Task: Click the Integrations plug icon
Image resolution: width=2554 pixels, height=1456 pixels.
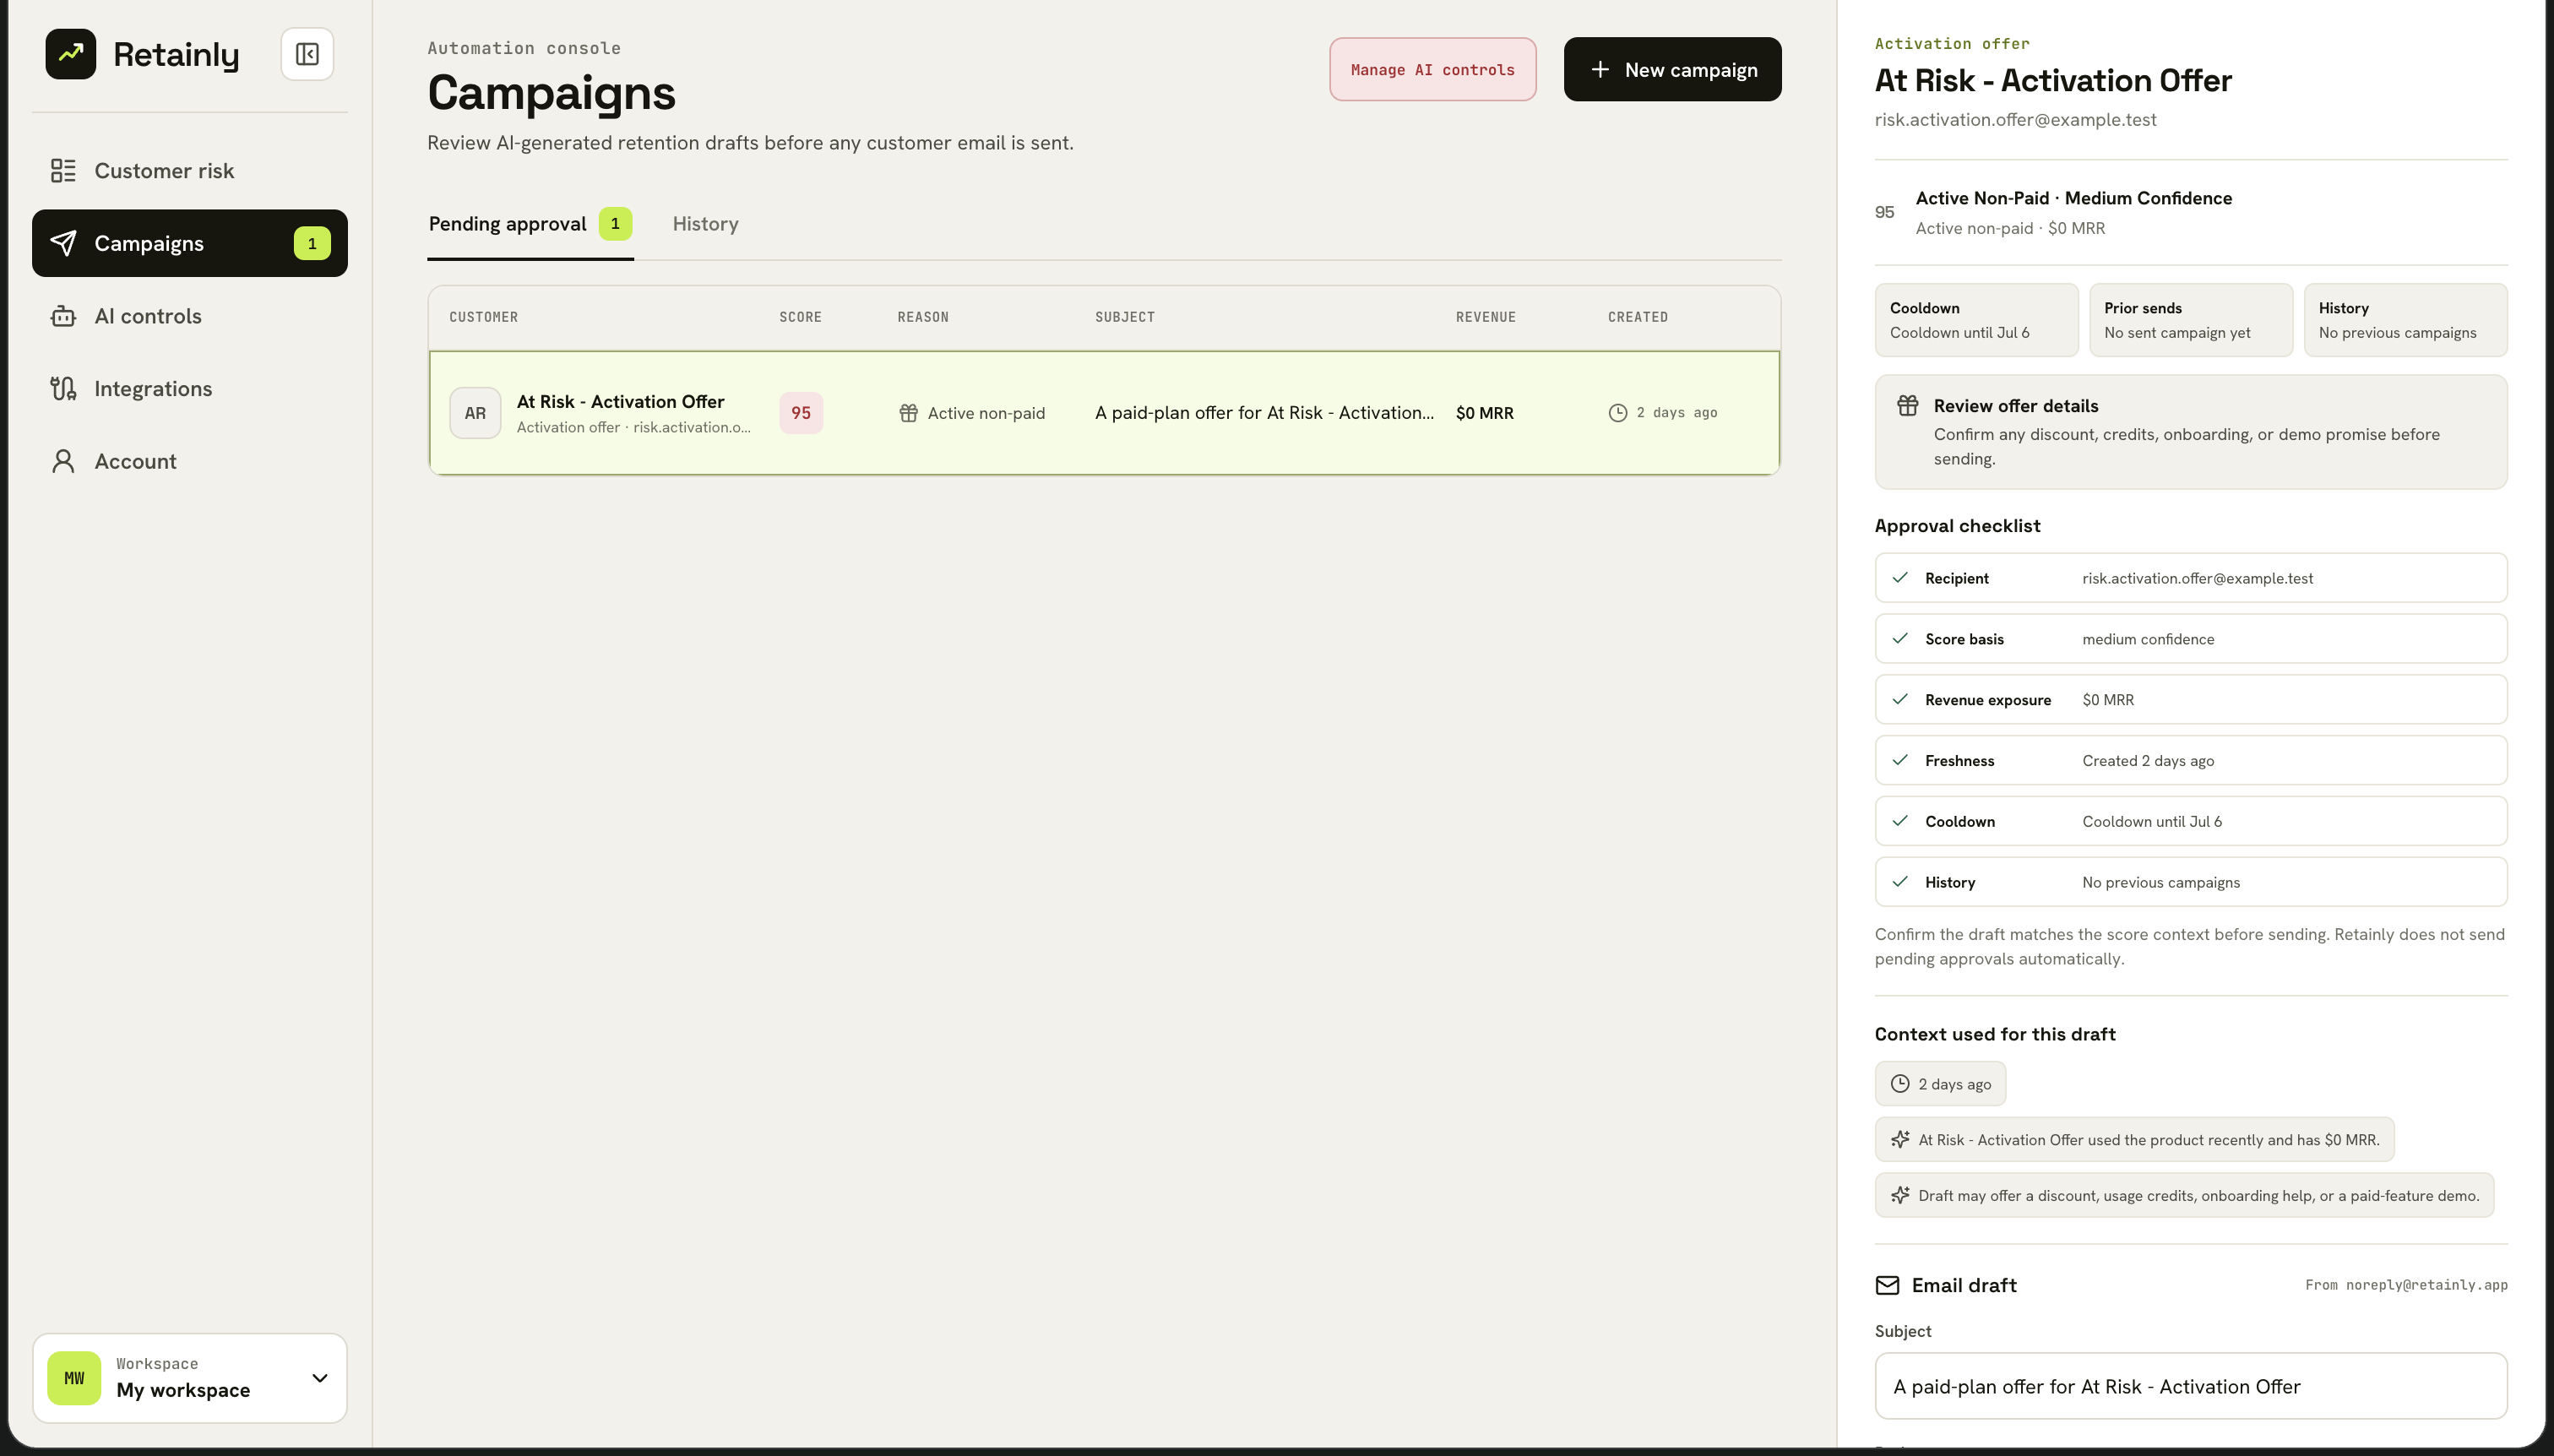Action: pyautogui.click(x=63, y=389)
